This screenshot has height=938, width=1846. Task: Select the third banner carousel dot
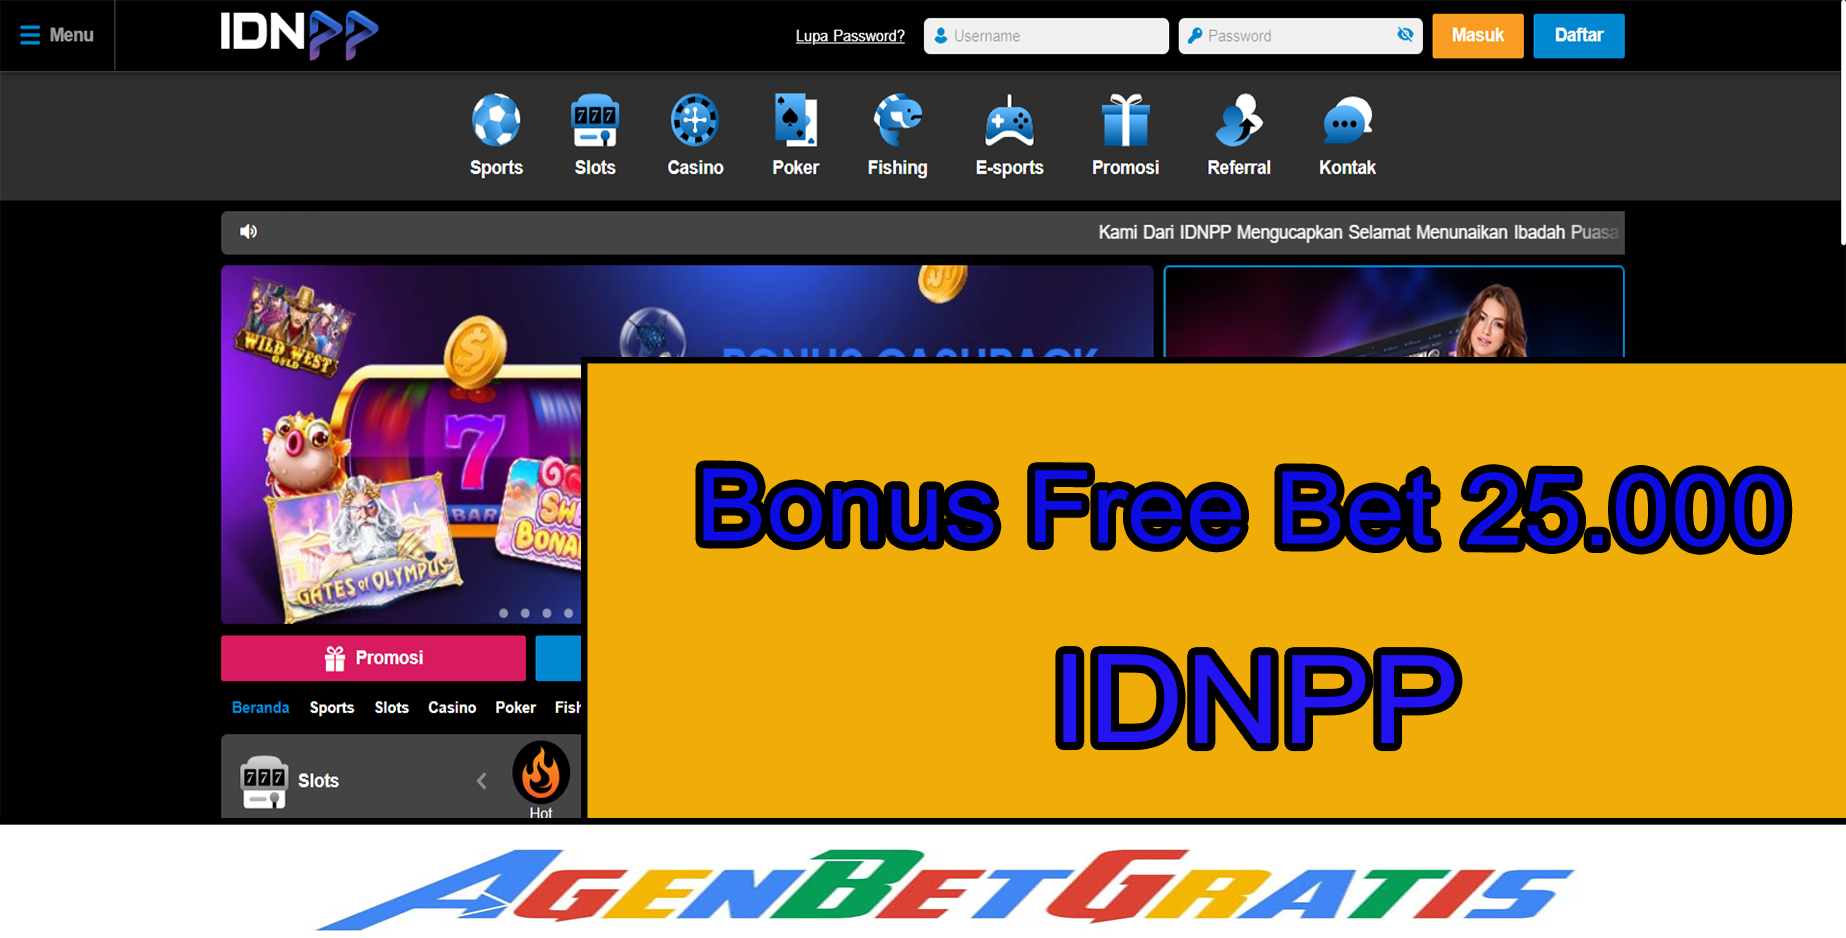547,613
